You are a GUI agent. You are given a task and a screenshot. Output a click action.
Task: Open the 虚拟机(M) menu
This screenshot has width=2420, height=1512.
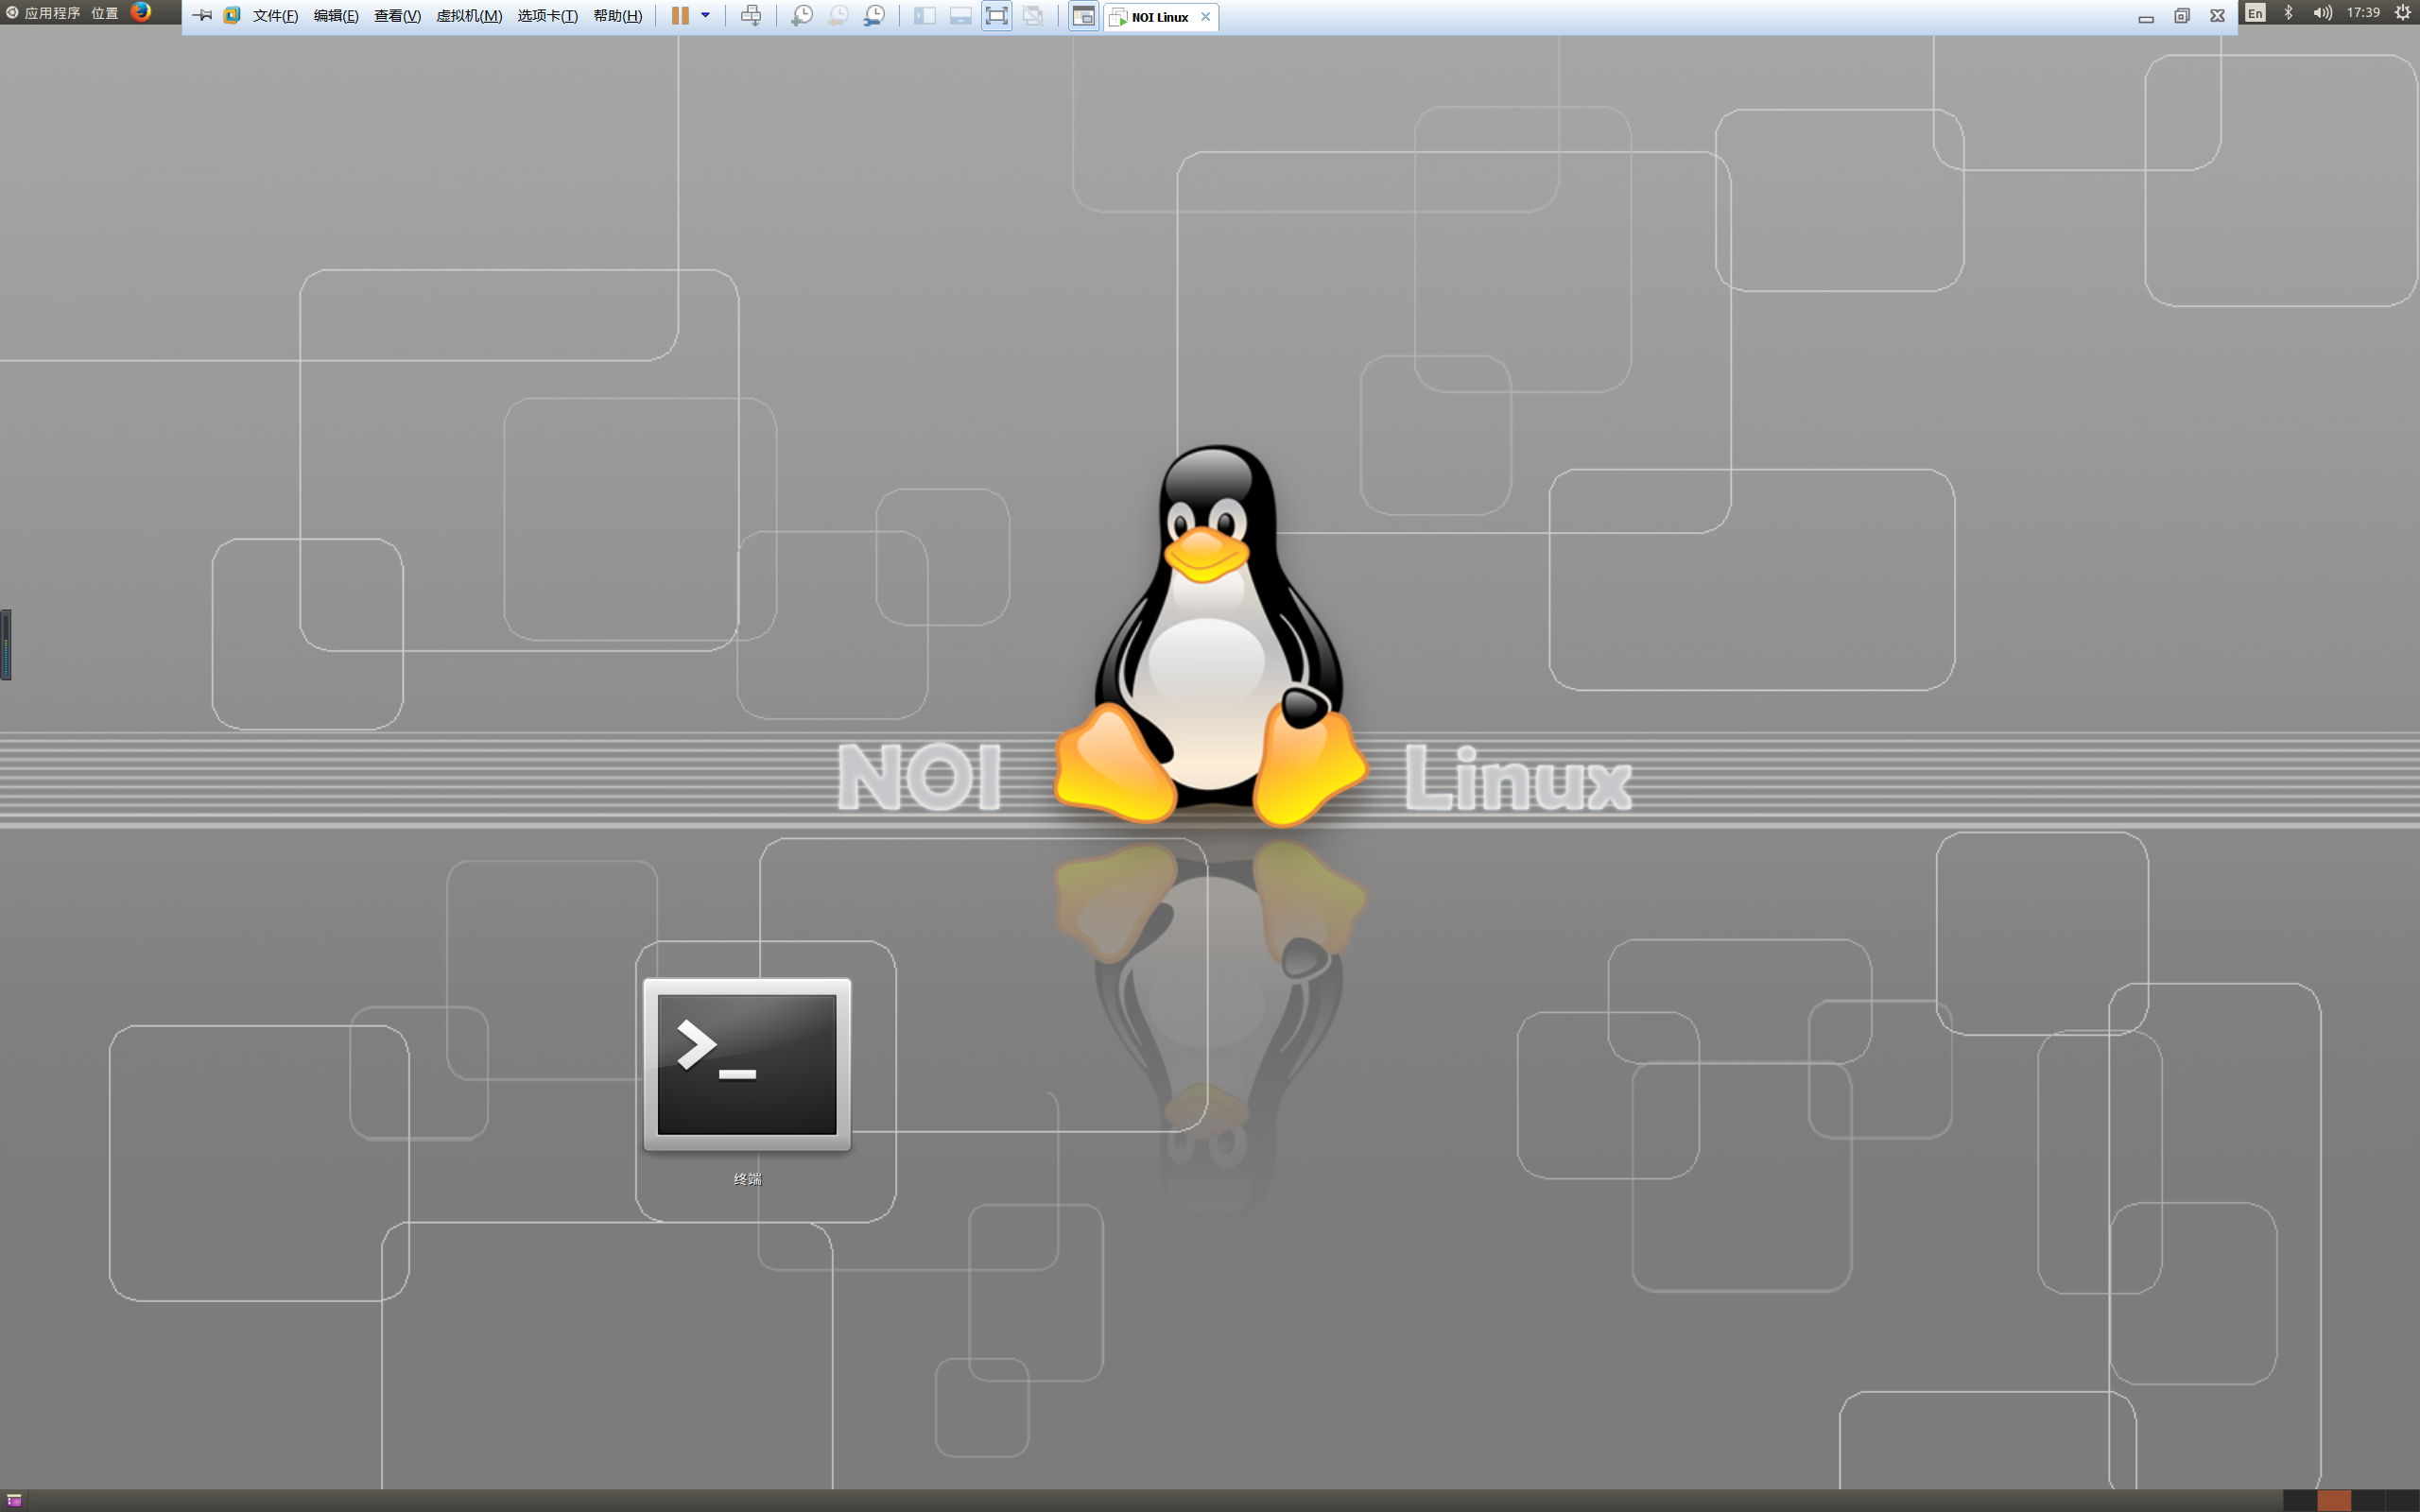pos(469,16)
